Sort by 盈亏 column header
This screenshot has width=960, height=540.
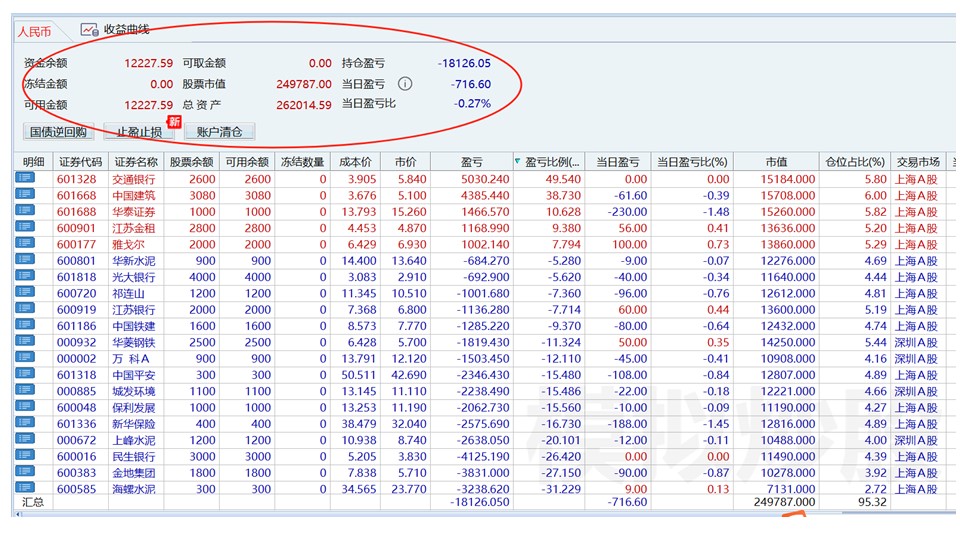tap(472, 162)
